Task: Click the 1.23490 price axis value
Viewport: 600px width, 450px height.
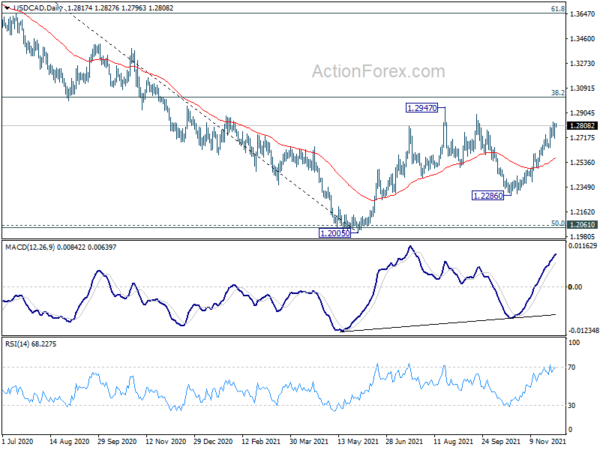Action: [x=582, y=188]
